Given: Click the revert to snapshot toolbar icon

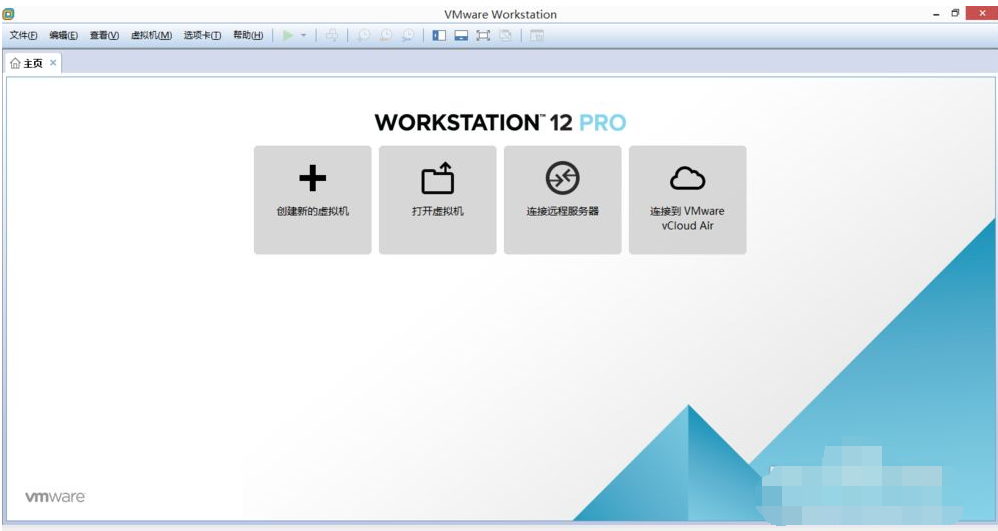Looking at the screenshot, I should (x=385, y=35).
